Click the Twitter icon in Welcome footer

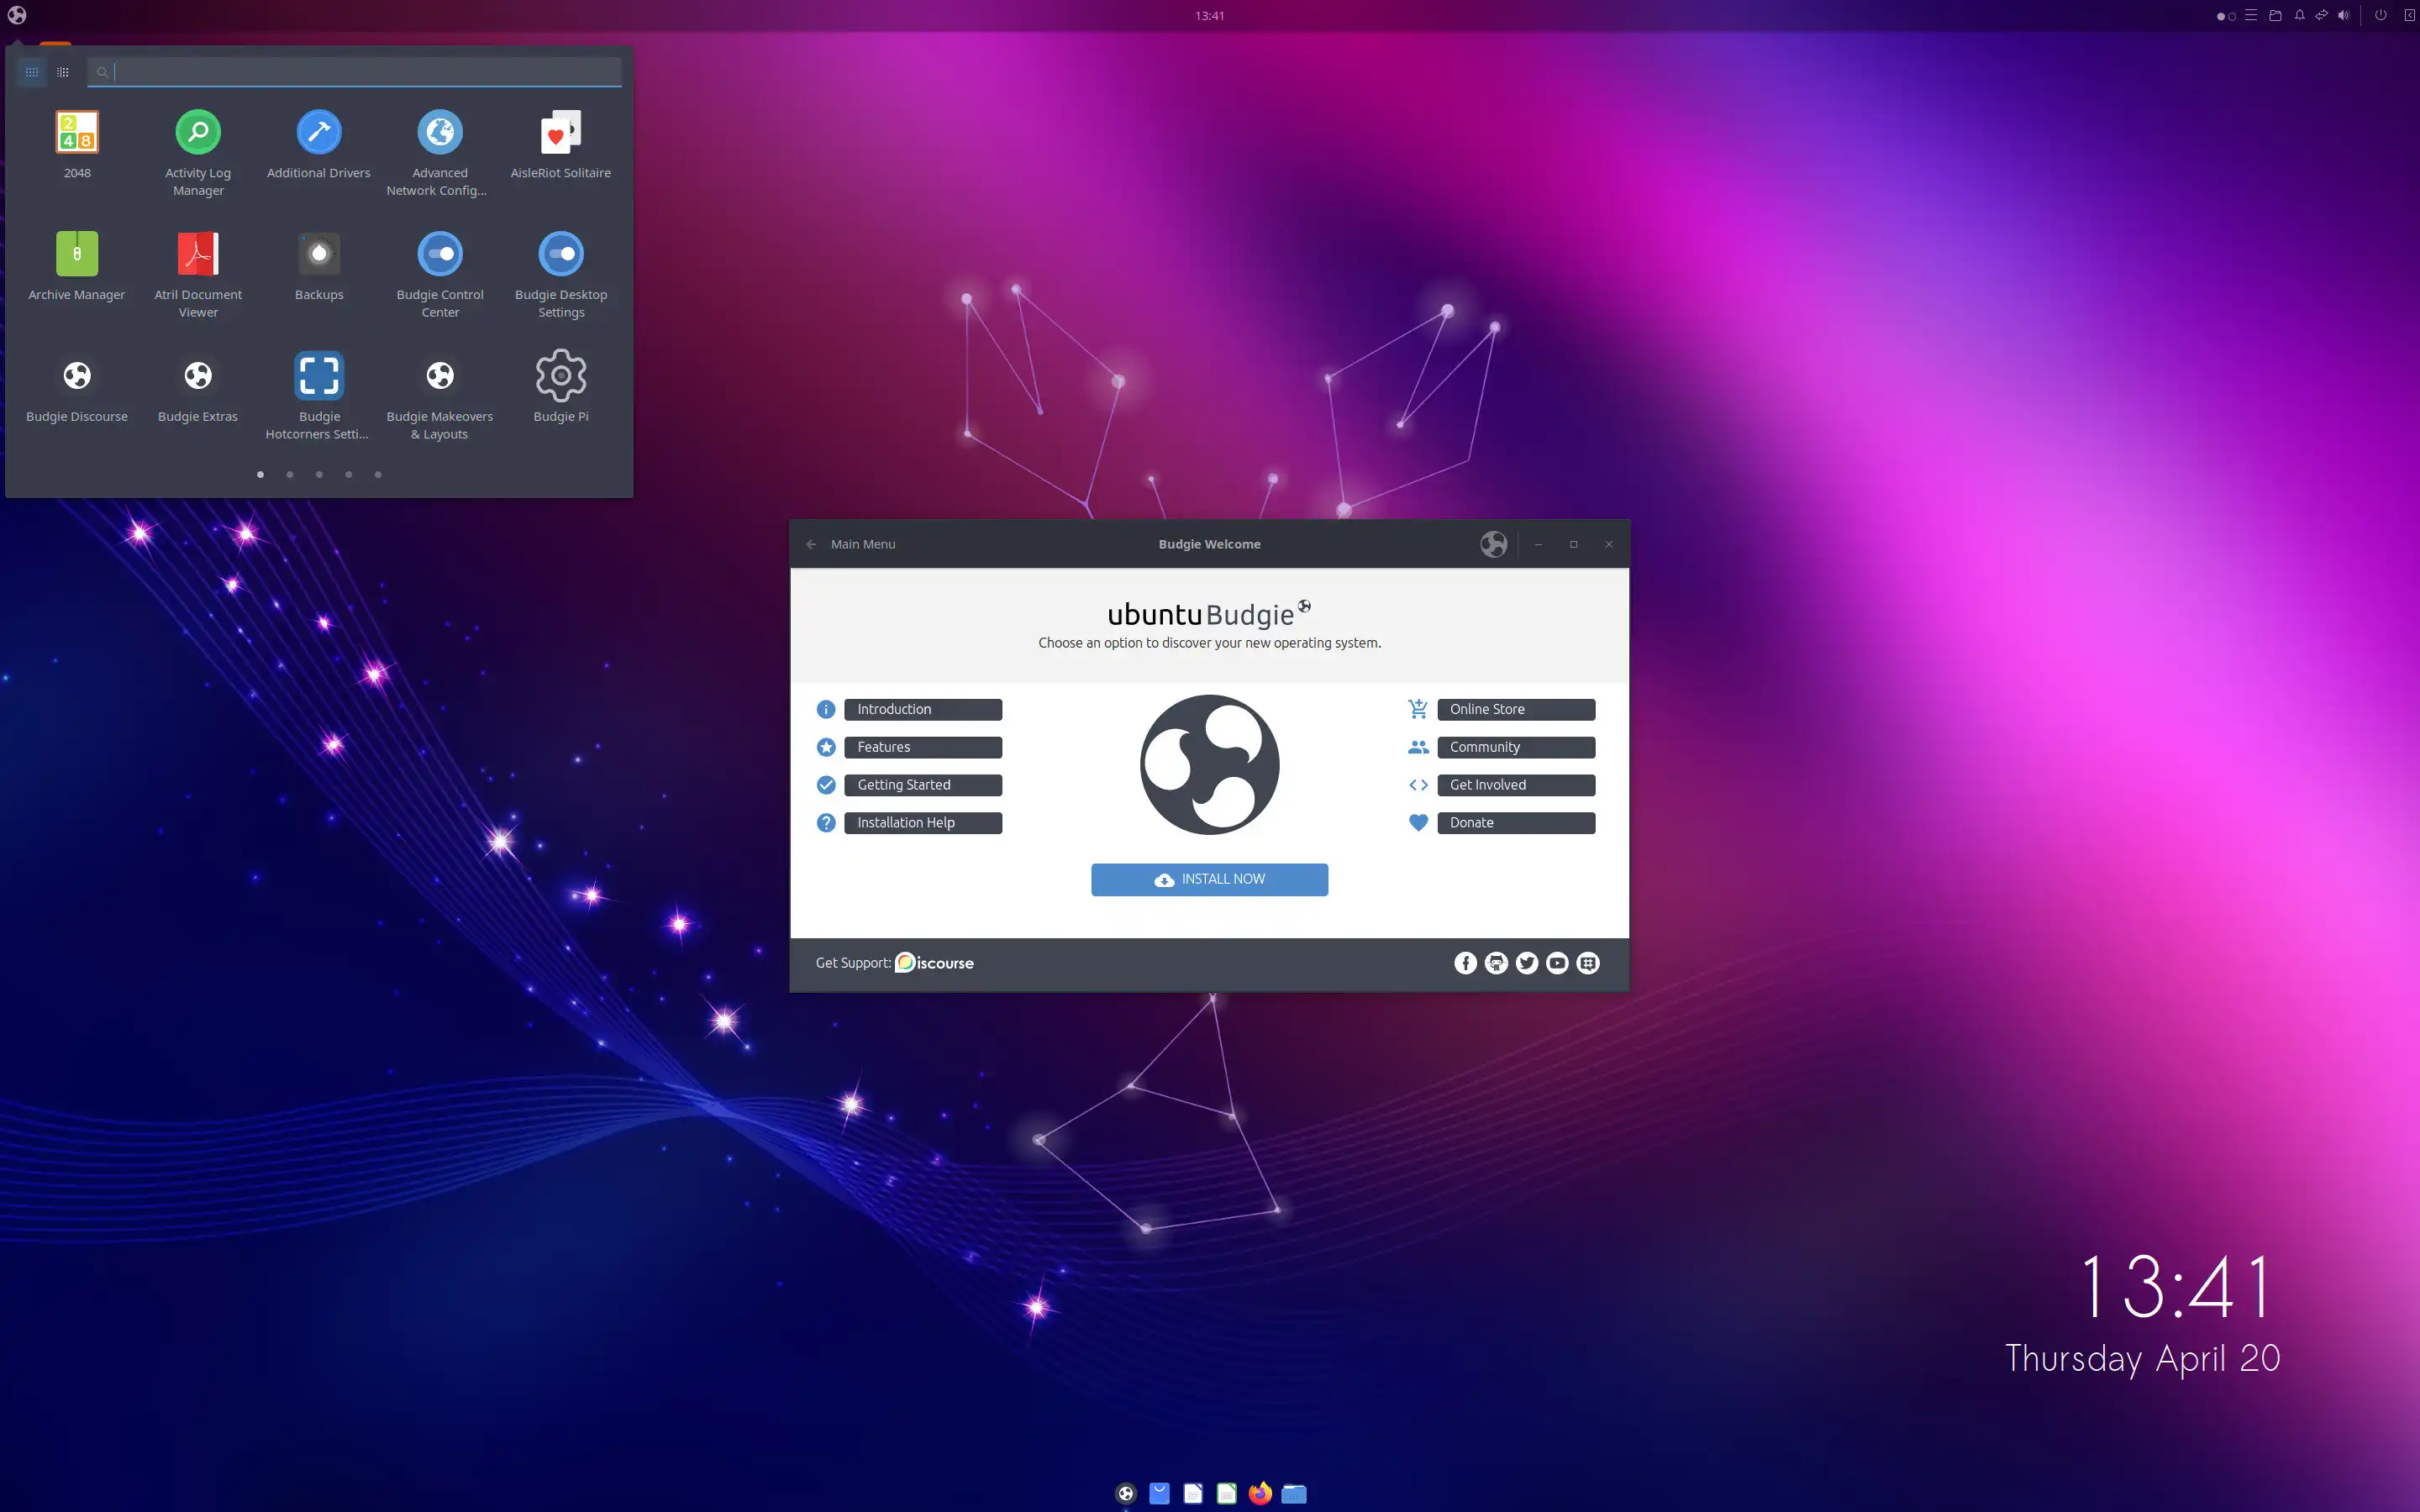(x=1526, y=963)
